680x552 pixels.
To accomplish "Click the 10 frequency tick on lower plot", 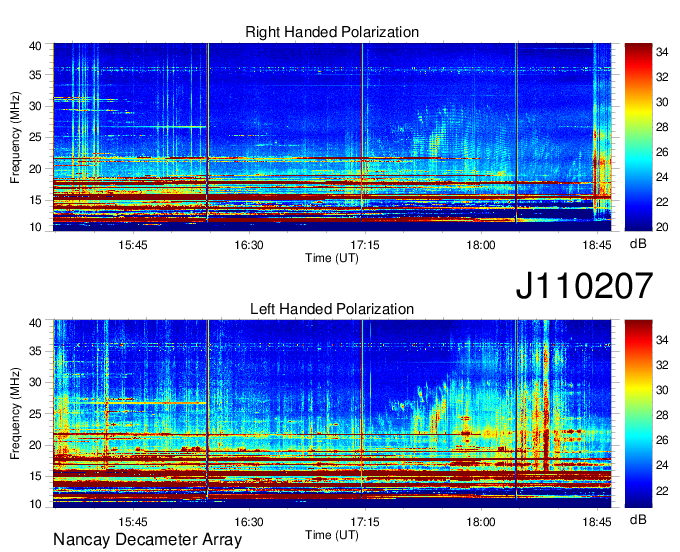I will click(35, 504).
